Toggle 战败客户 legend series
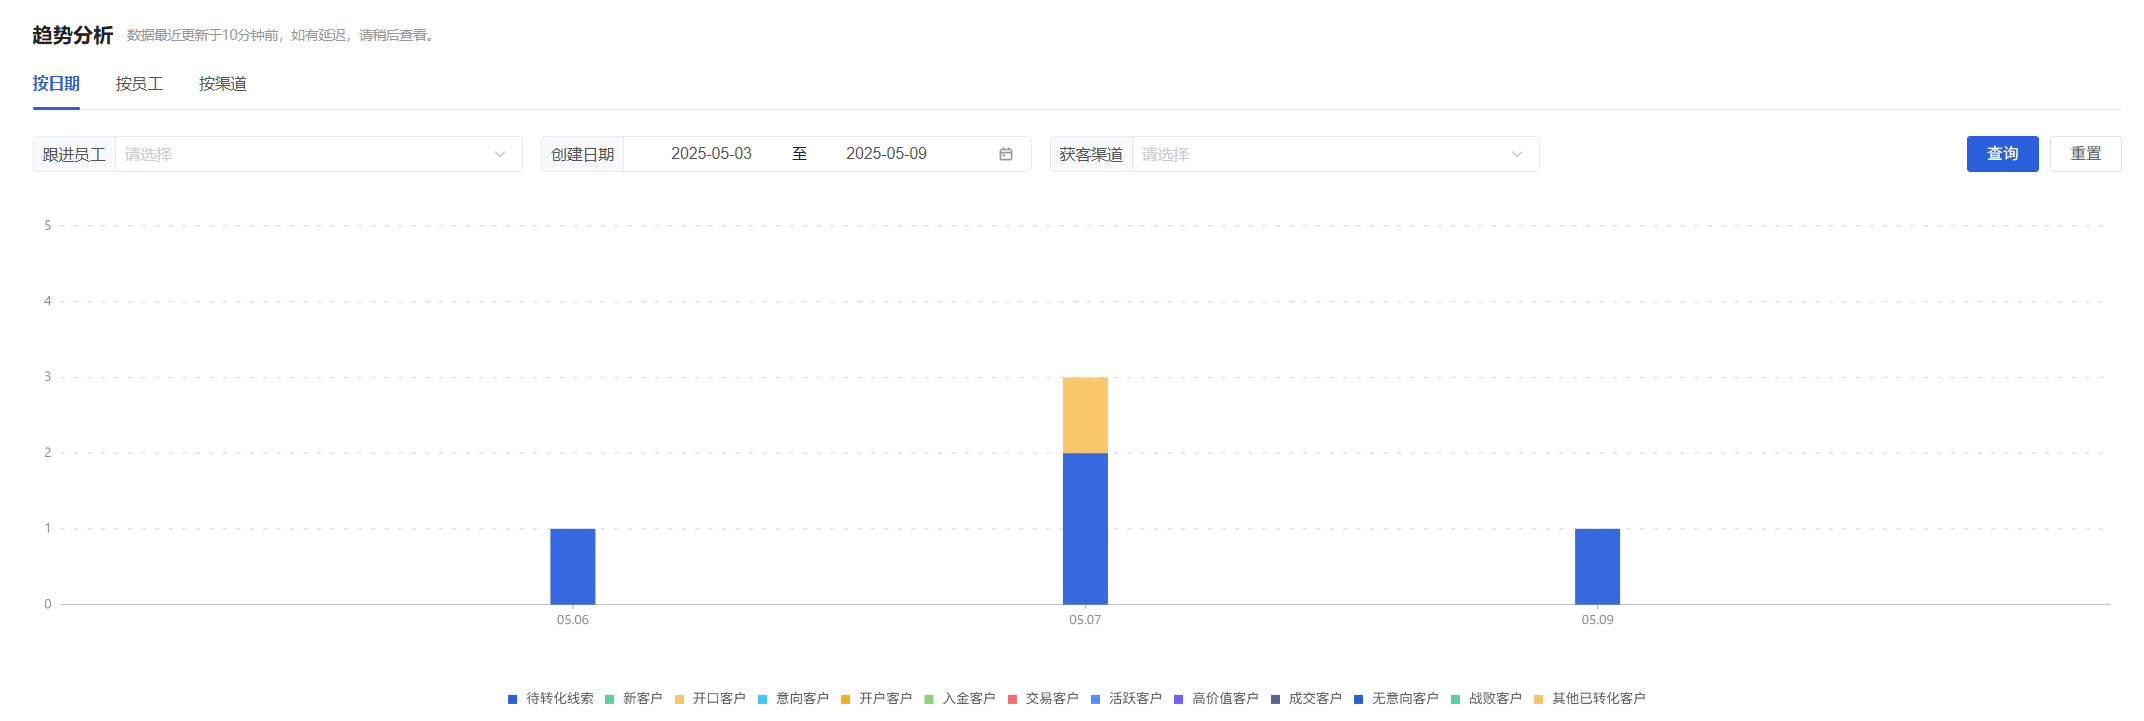This screenshot has height=721, width=2144. click(1486, 698)
